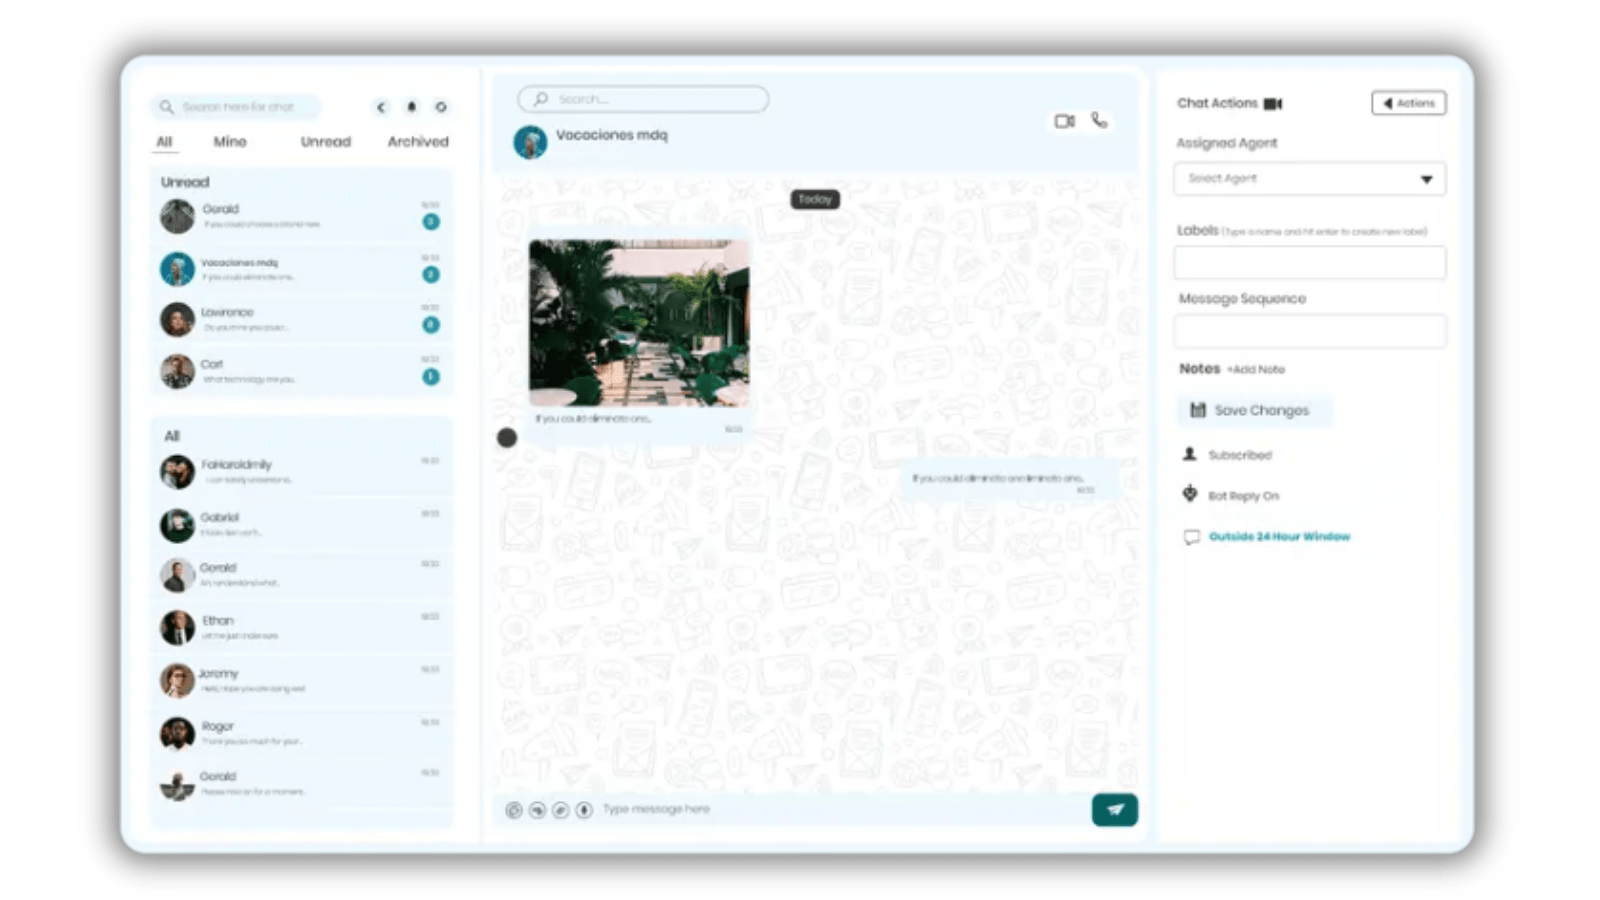Click the Unread section heading in the list
The image size is (1600, 900).
[185, 182]
